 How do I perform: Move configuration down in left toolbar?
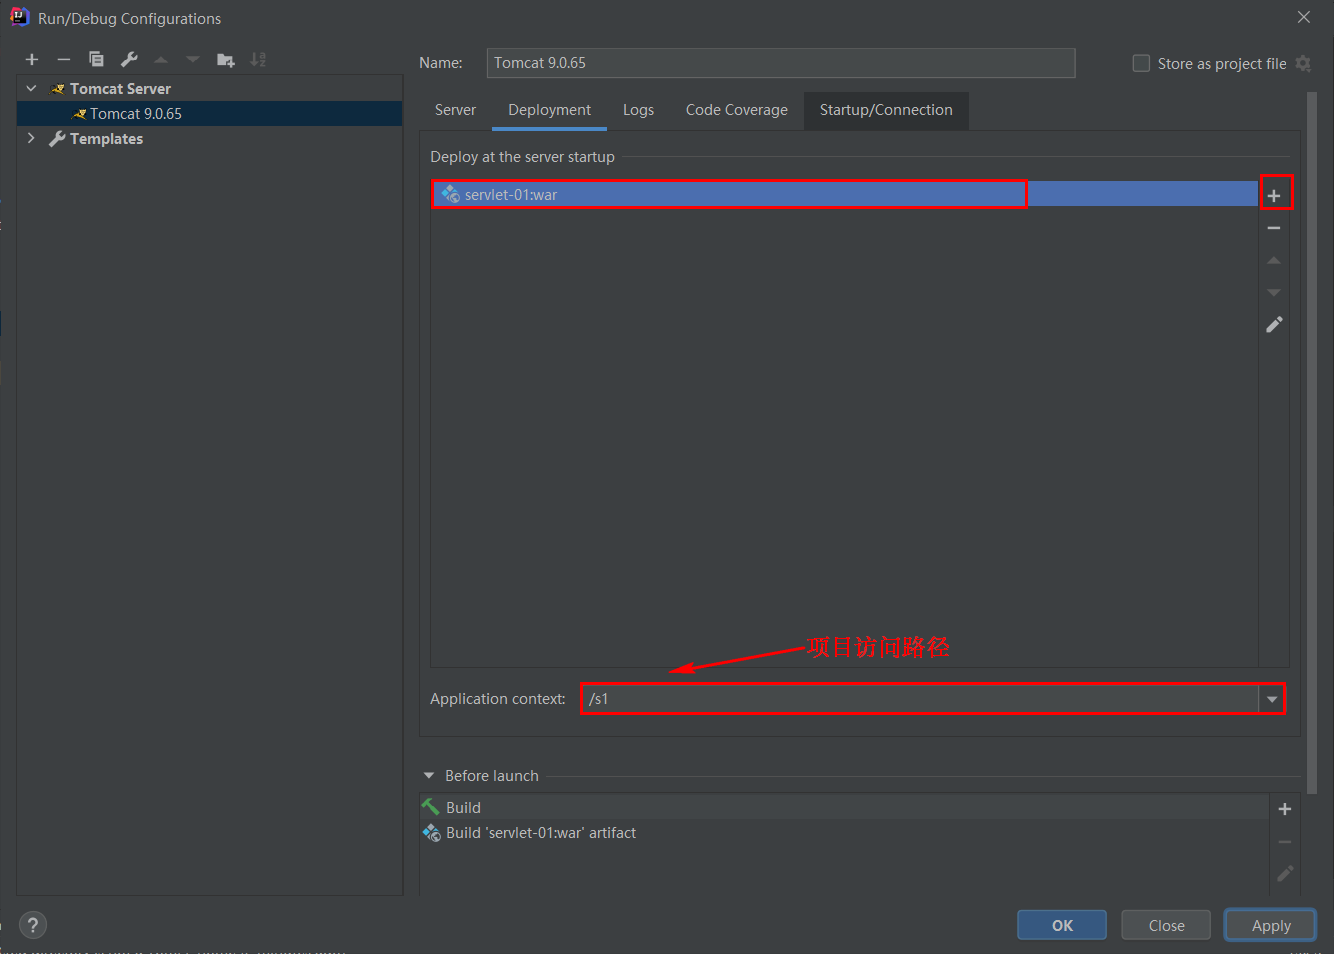pos(193,60)
